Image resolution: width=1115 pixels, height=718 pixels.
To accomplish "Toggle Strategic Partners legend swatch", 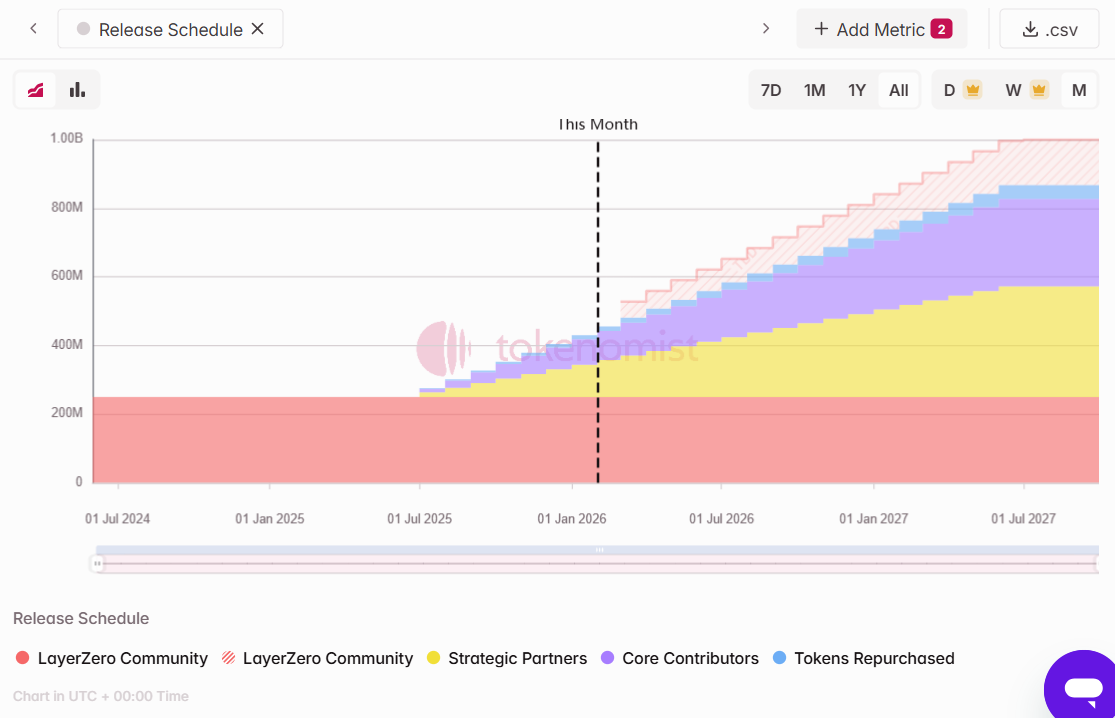I will pos(434,658).
